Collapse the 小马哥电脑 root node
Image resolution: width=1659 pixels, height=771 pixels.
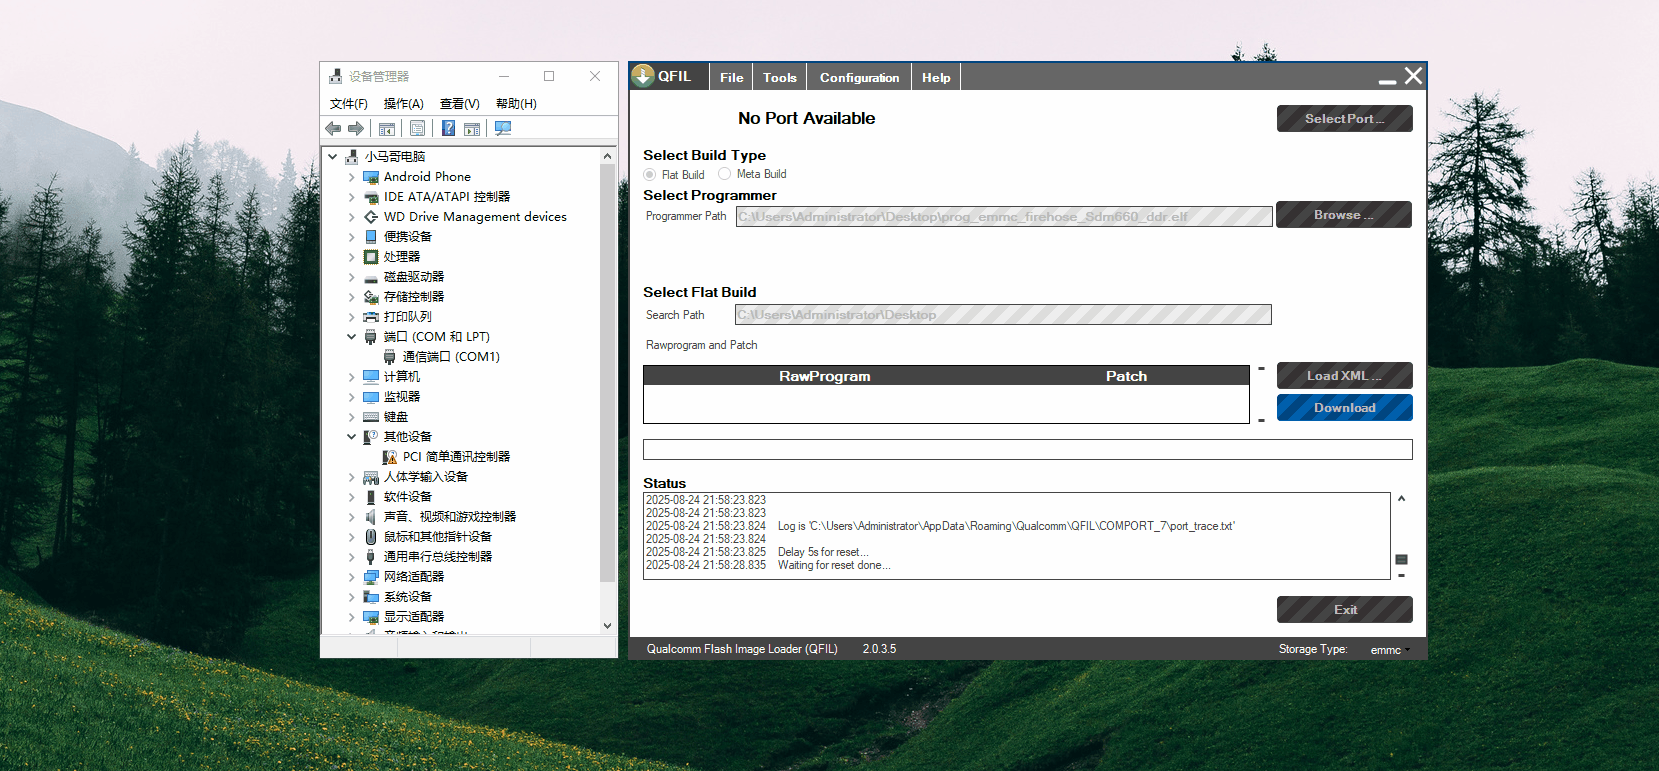click(333, 157)
